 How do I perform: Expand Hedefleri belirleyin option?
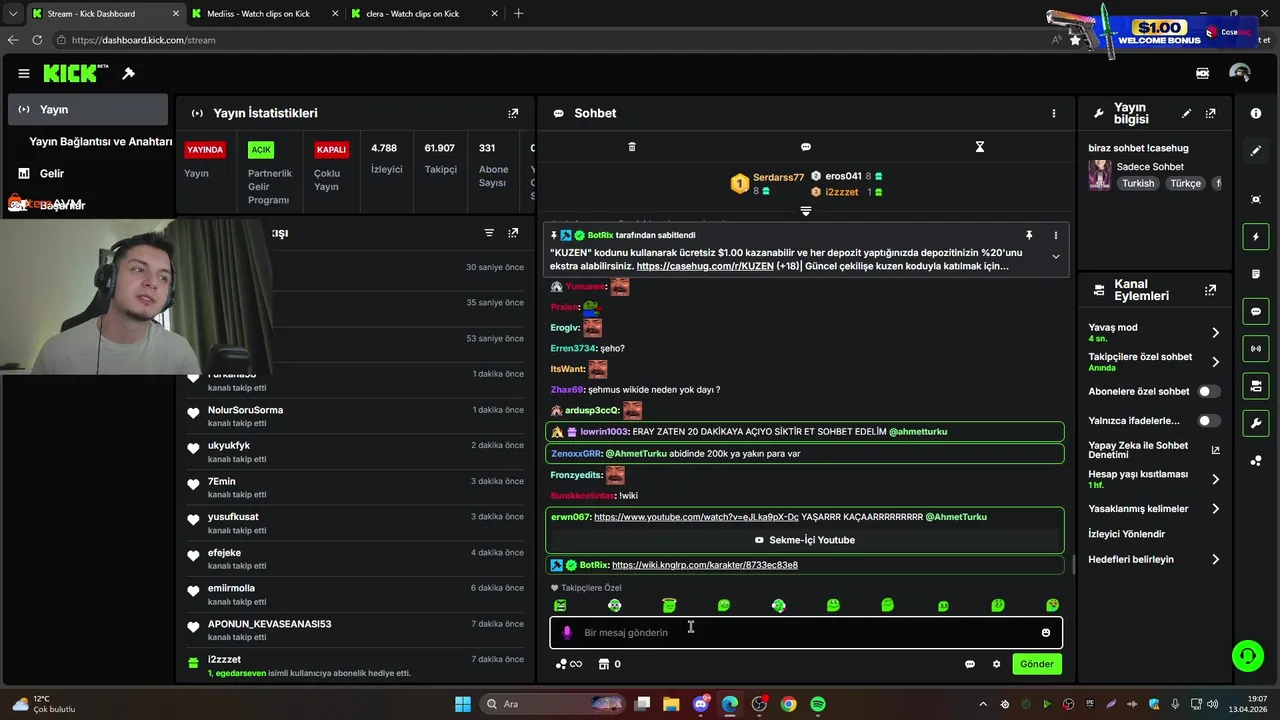coord(1215,559)
